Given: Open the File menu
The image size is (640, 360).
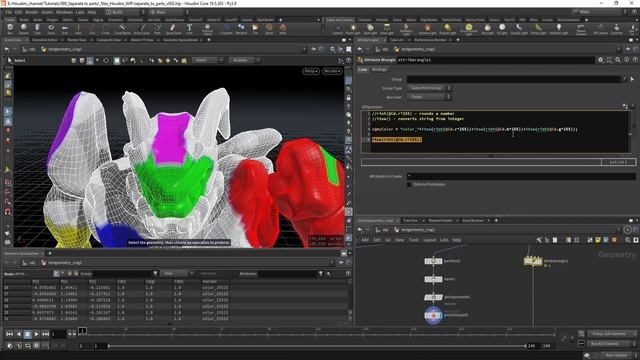Looking at the screenshot, I should click(9, 12).
